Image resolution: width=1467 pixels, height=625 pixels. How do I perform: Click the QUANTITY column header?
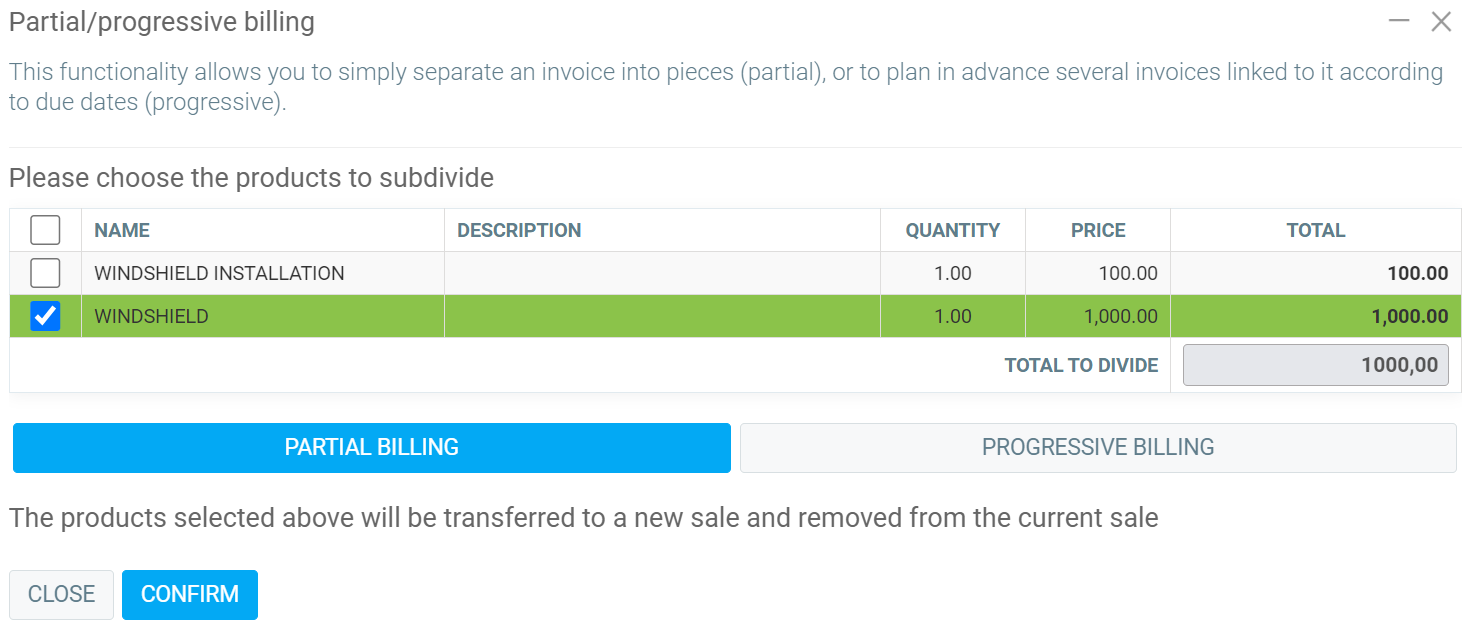tap(952, 230)
